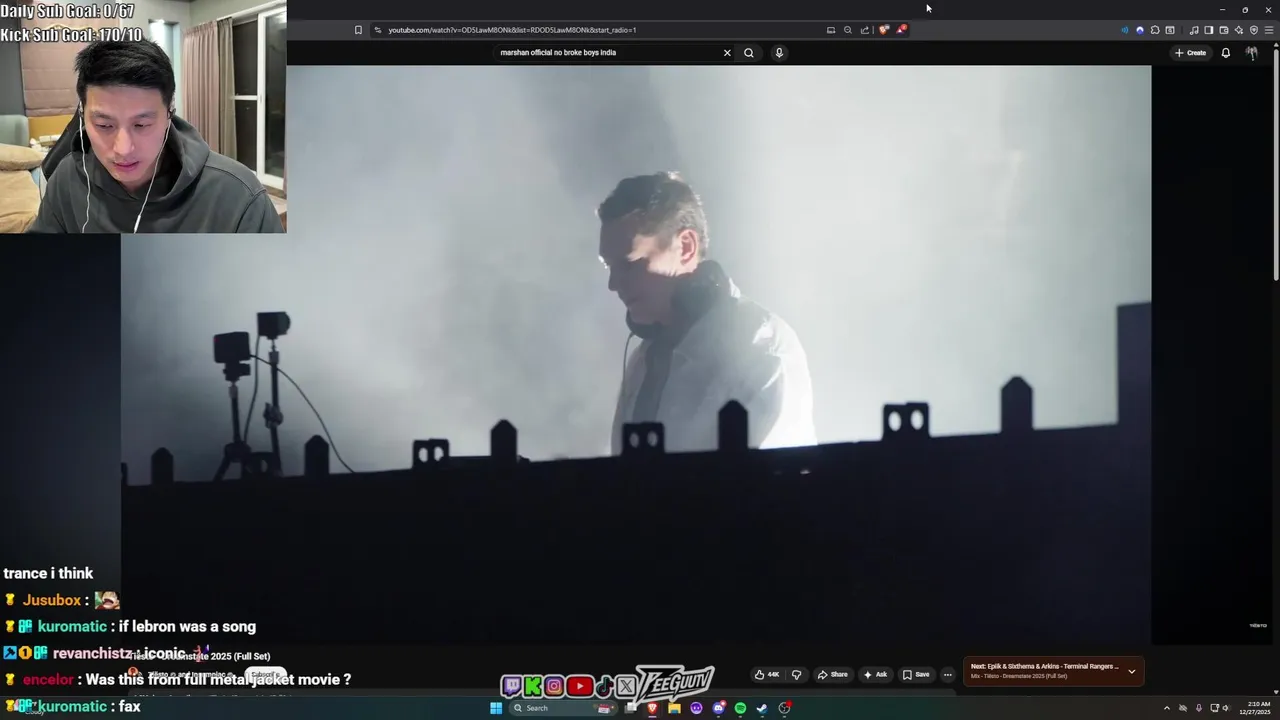Screen dimensions: 1280x720
Task: Open Brave browser from the taskbar
Action: 652,708
